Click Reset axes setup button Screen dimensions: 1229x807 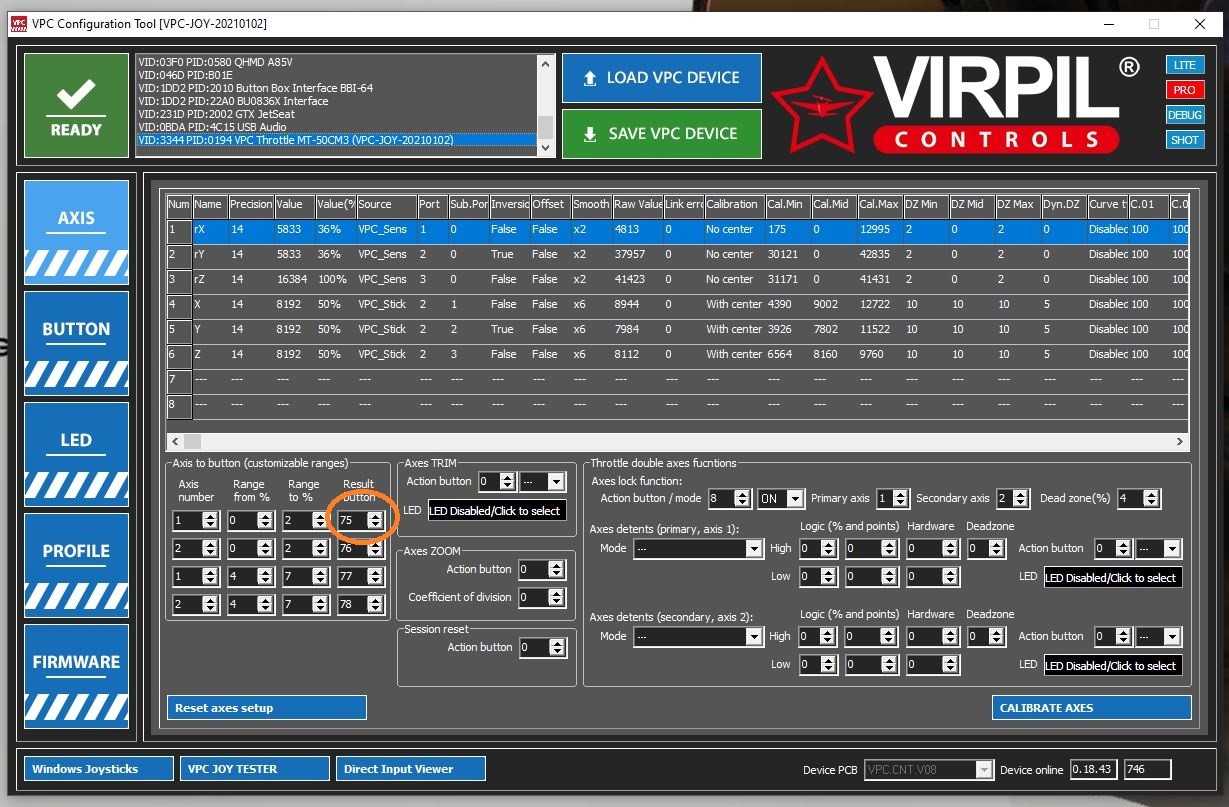267,708
